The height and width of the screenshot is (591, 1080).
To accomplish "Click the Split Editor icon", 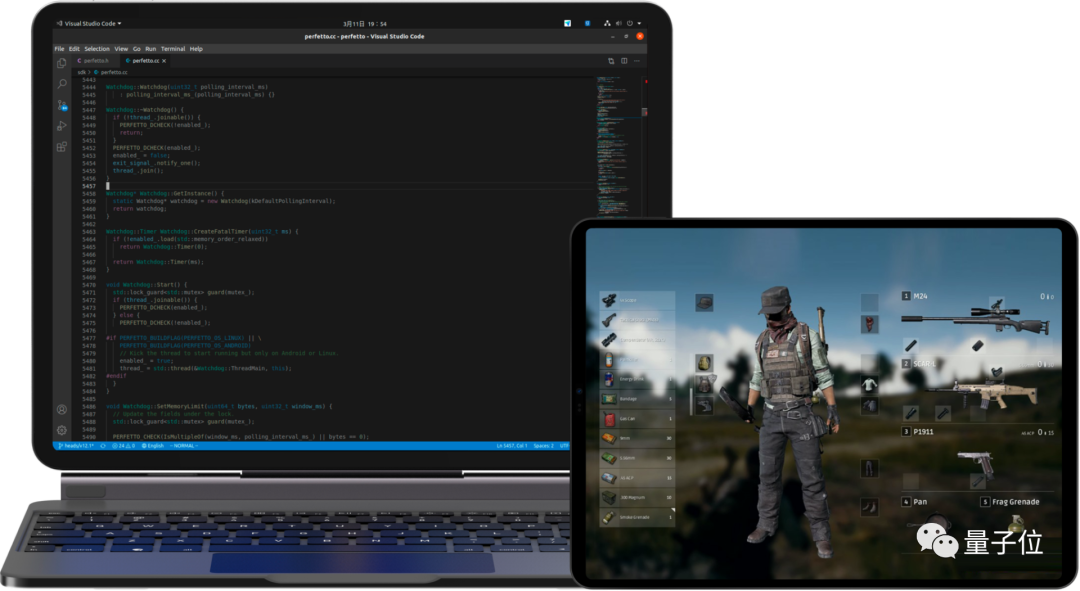I will pyautogui.click(x=624, y=61).
